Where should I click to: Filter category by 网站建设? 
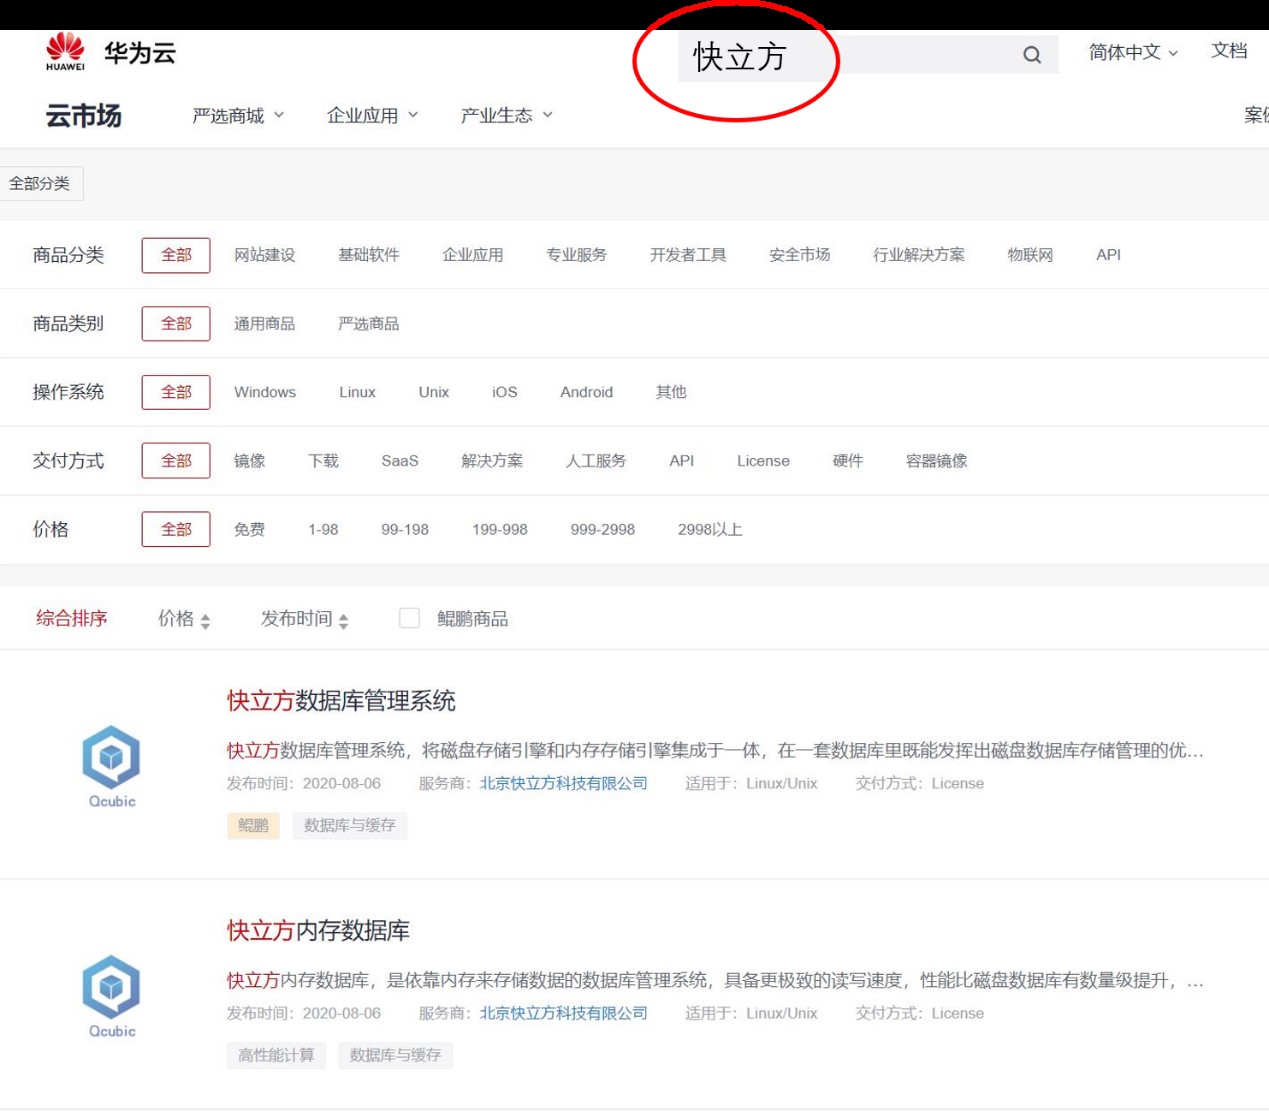pyautogui.click(x=265, y=255)
